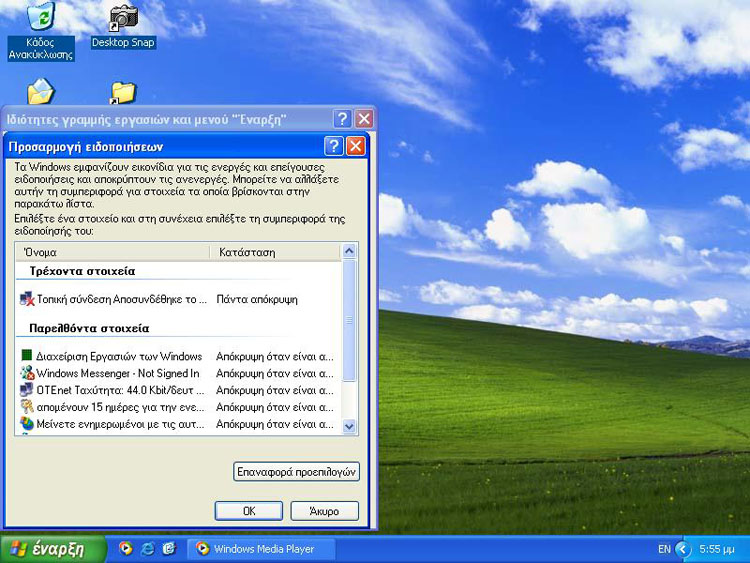Launch Outlook Express from quick launch
This screenshot has width=750, height=563.
point(169,548)
